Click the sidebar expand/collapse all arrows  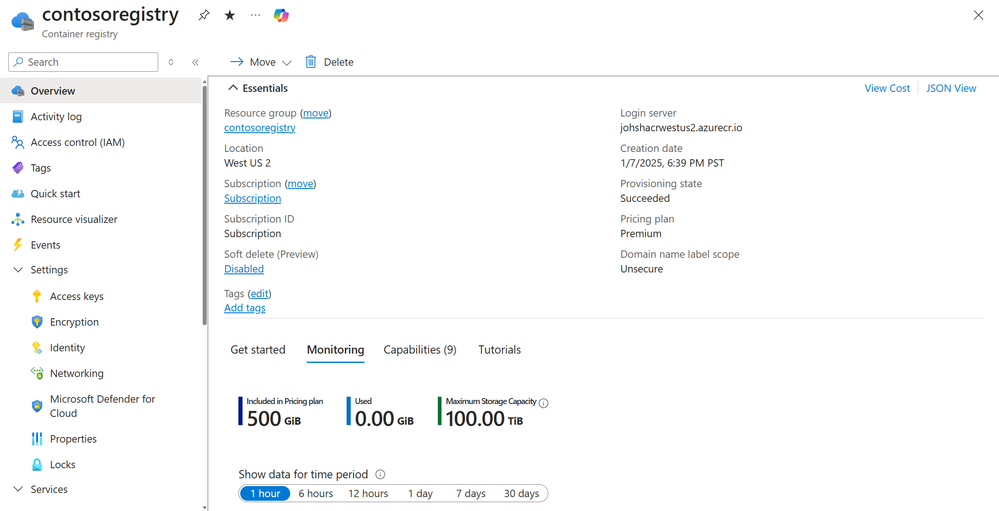point(171,62)
